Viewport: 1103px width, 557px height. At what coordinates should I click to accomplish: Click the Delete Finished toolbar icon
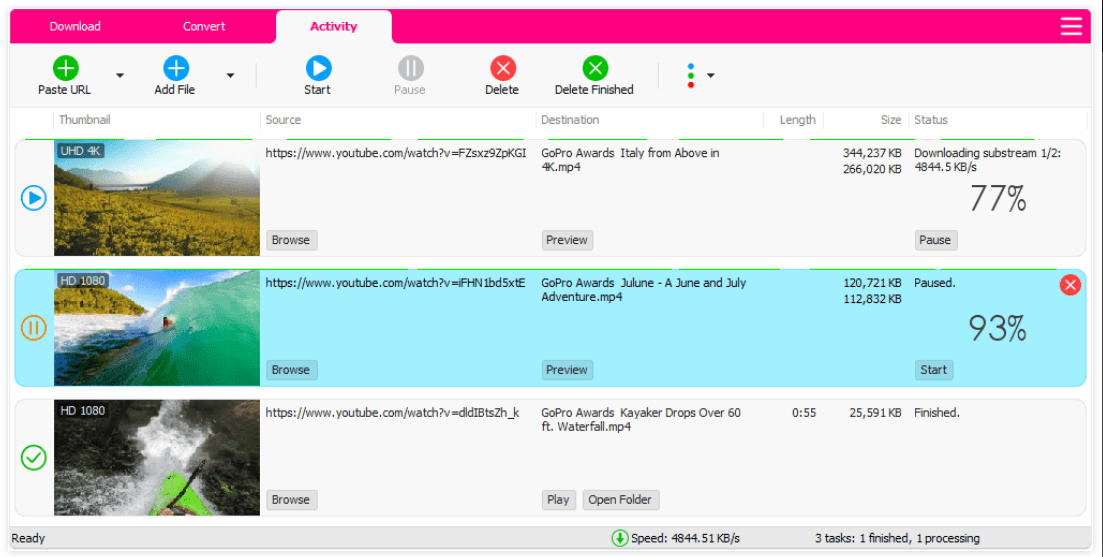point(595,68)
